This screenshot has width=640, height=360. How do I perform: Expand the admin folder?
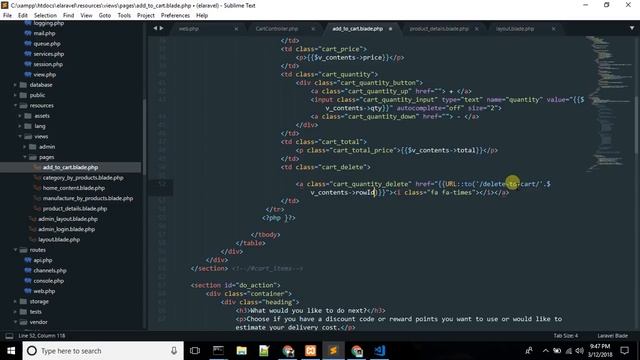(24, 147)
